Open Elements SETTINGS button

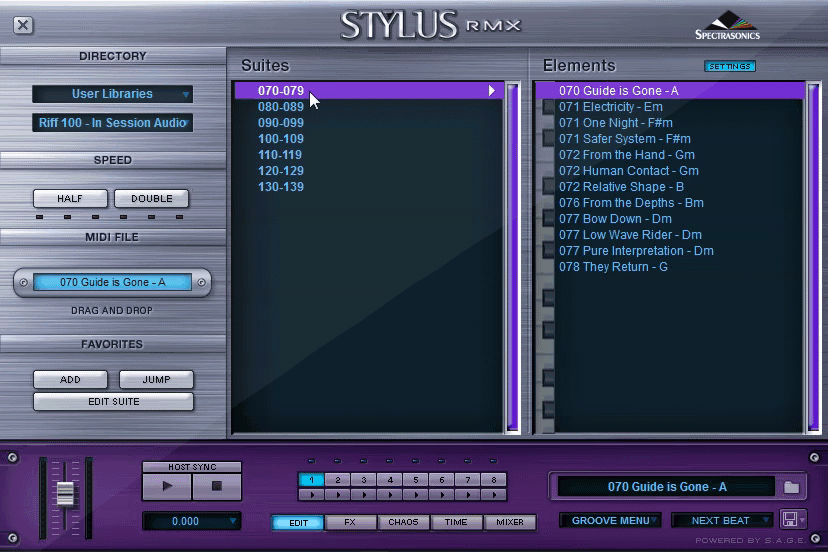[x=729, y=67]
